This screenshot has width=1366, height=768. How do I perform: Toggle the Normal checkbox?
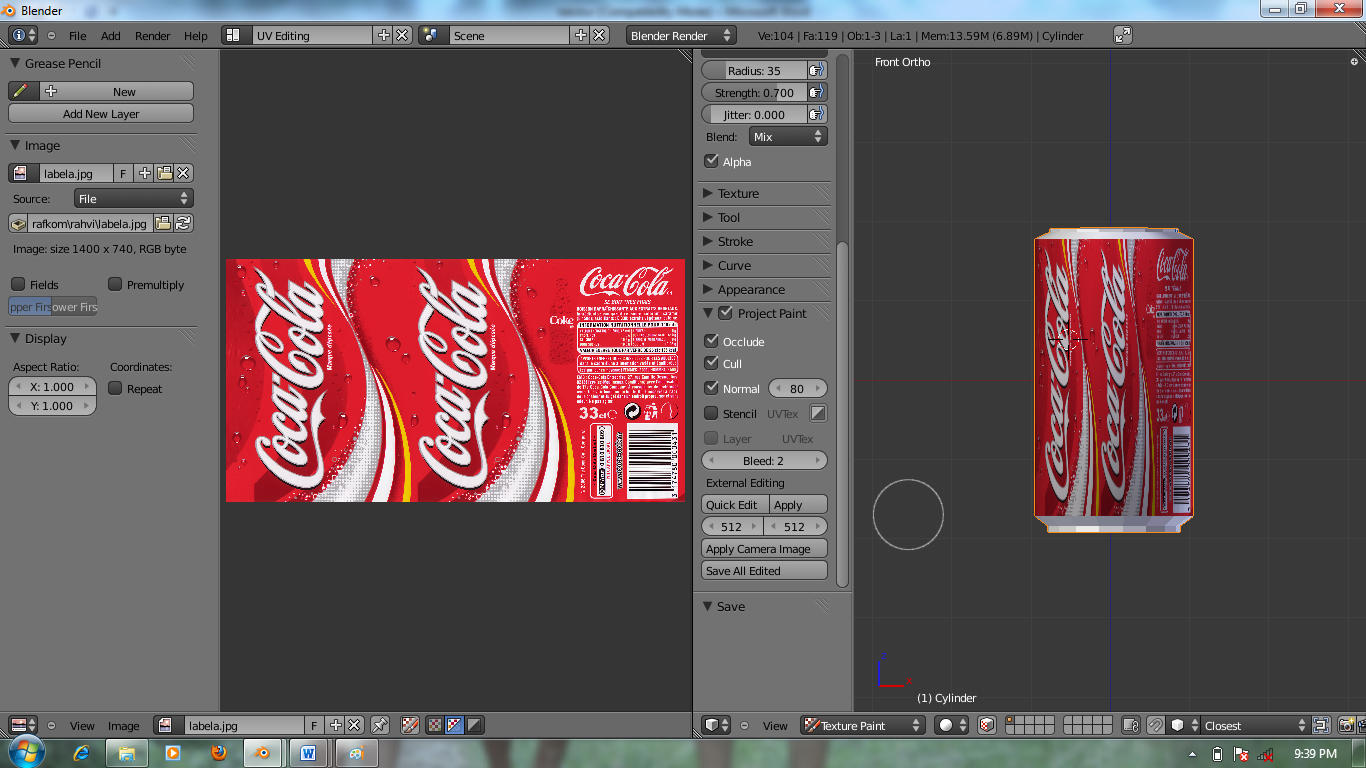711,388
